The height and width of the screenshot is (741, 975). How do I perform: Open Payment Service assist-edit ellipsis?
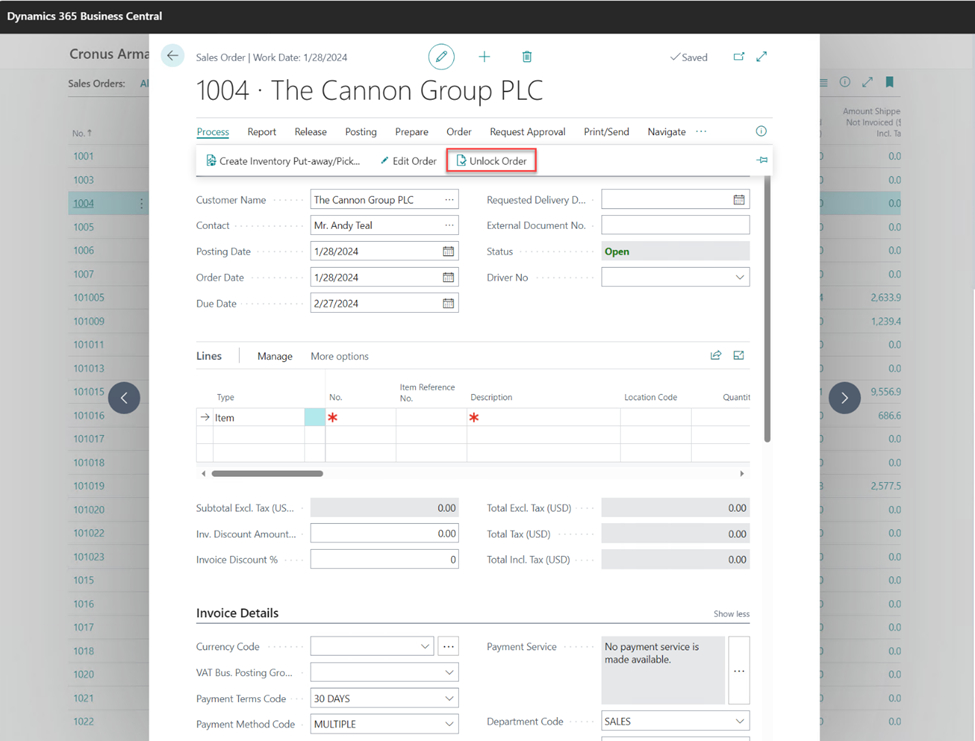739,670
